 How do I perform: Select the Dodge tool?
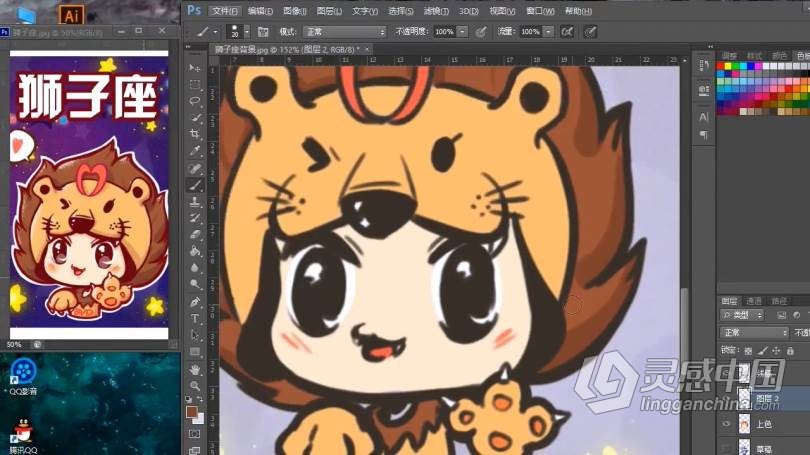coord(195,284)
